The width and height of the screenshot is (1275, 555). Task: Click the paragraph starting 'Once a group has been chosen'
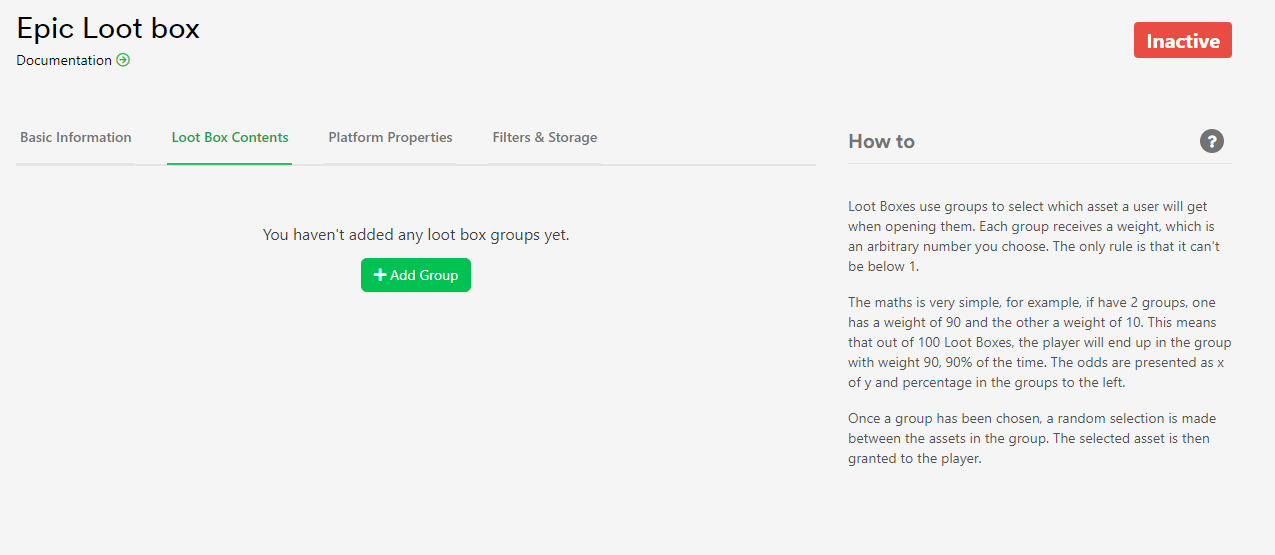click(1032, 438)
